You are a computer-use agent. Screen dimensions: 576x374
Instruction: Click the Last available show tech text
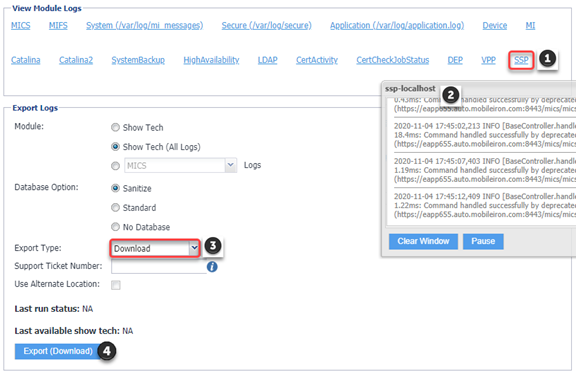point(74,331)
